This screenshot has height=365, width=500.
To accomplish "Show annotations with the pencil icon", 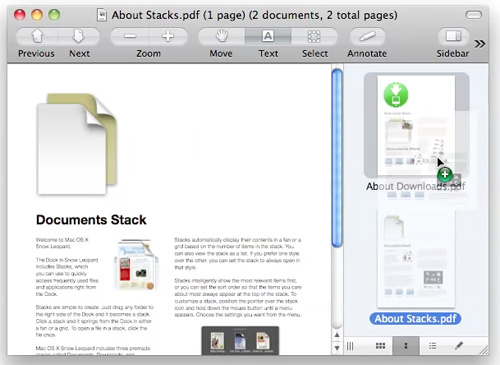I will click(459, 346).
